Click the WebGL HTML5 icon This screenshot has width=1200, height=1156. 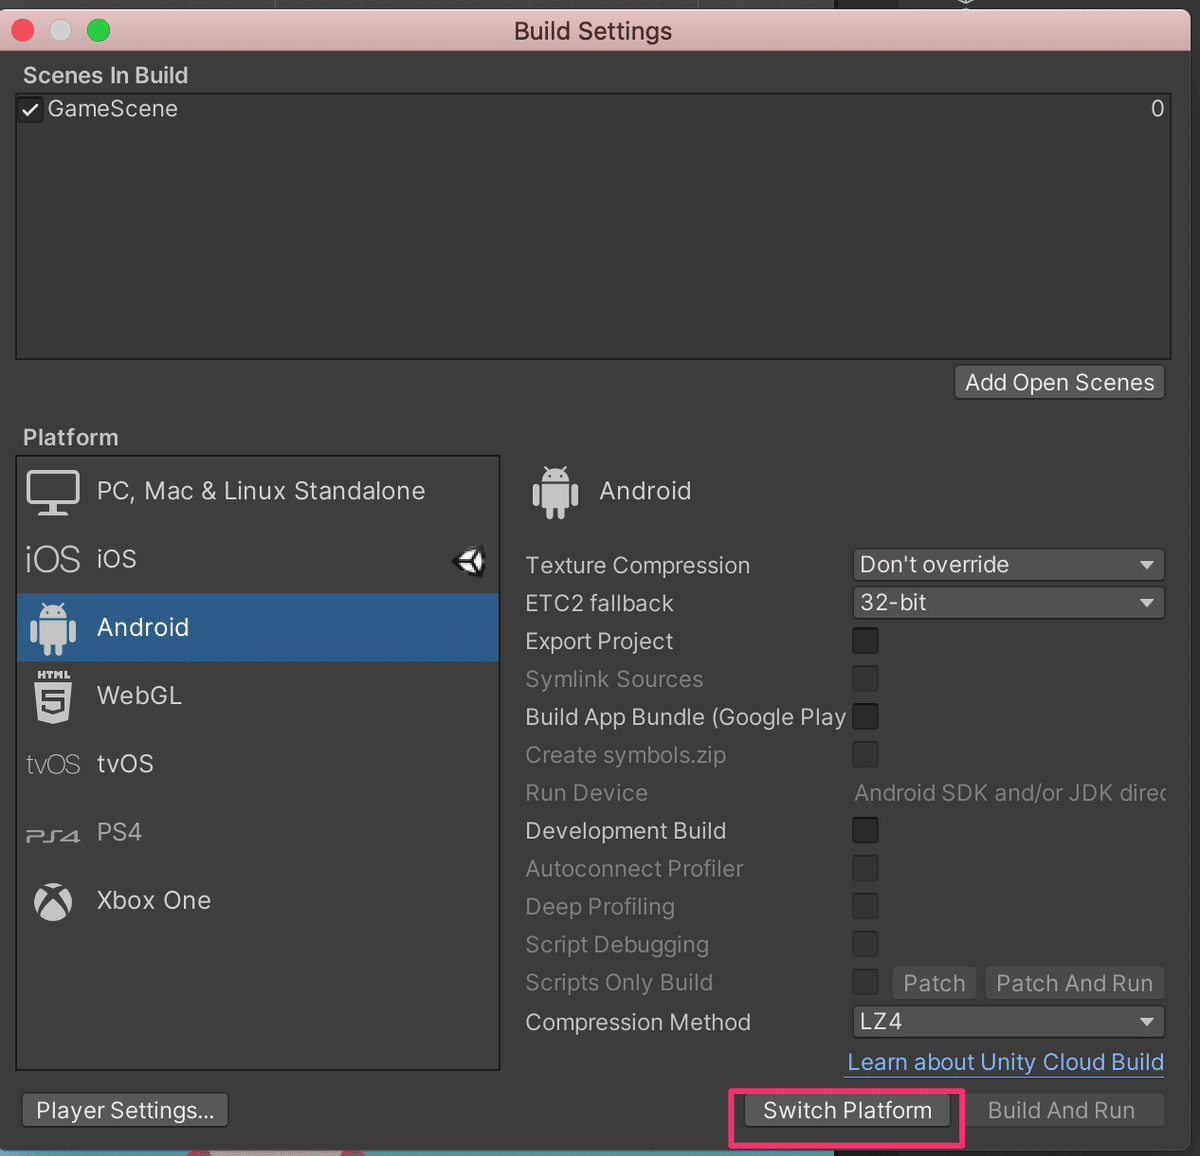(x=53, y=696)
